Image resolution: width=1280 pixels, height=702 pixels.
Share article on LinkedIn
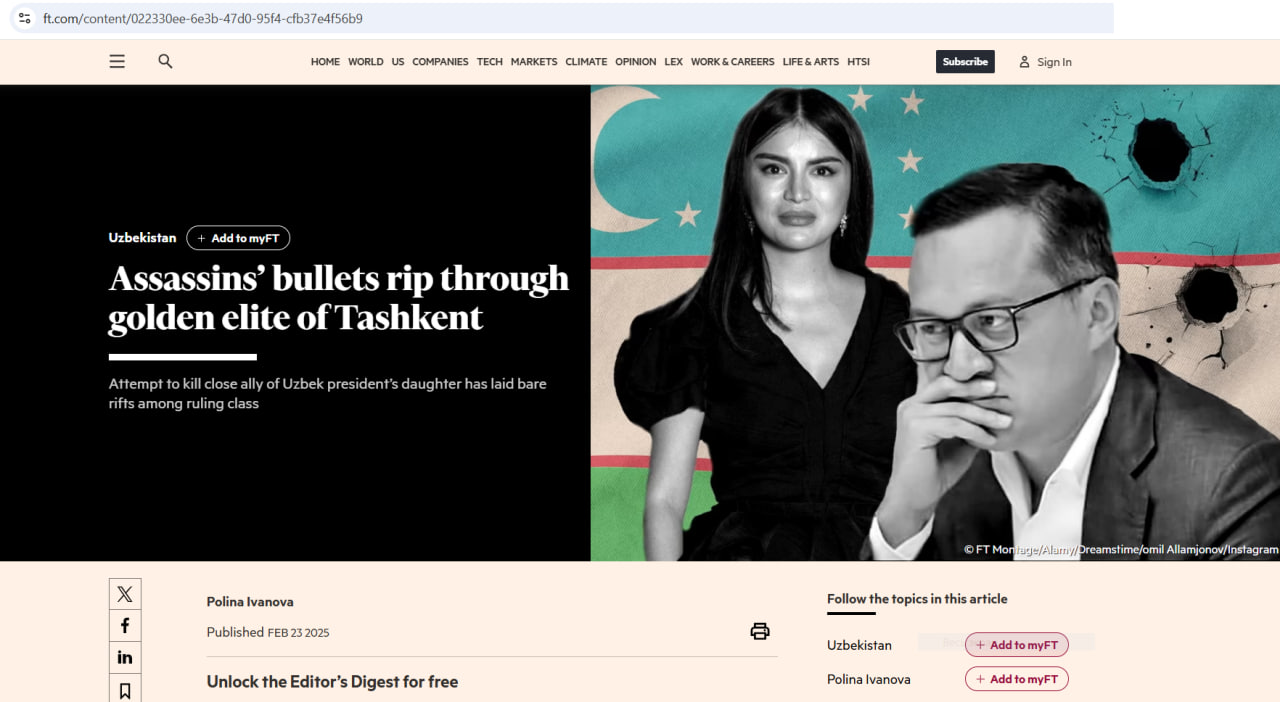click(x=125, y=658)
